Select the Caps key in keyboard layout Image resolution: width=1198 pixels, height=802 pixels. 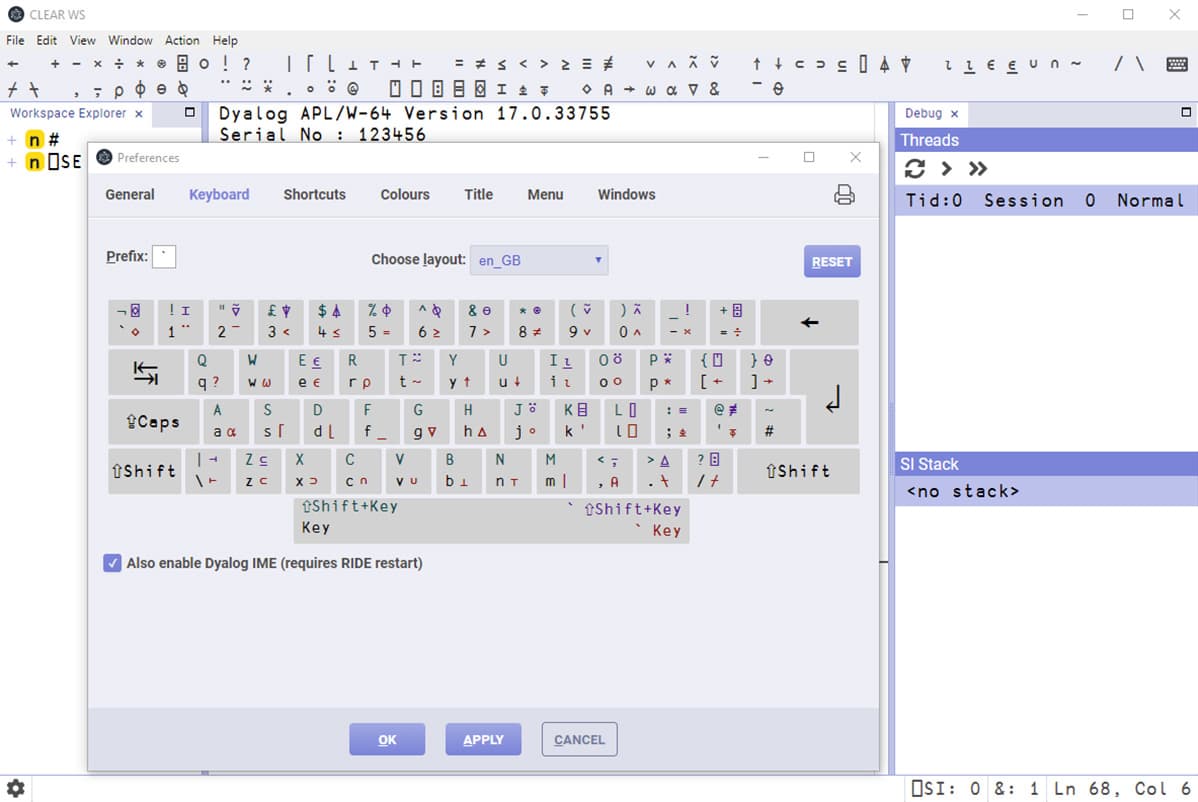point(153,421)
